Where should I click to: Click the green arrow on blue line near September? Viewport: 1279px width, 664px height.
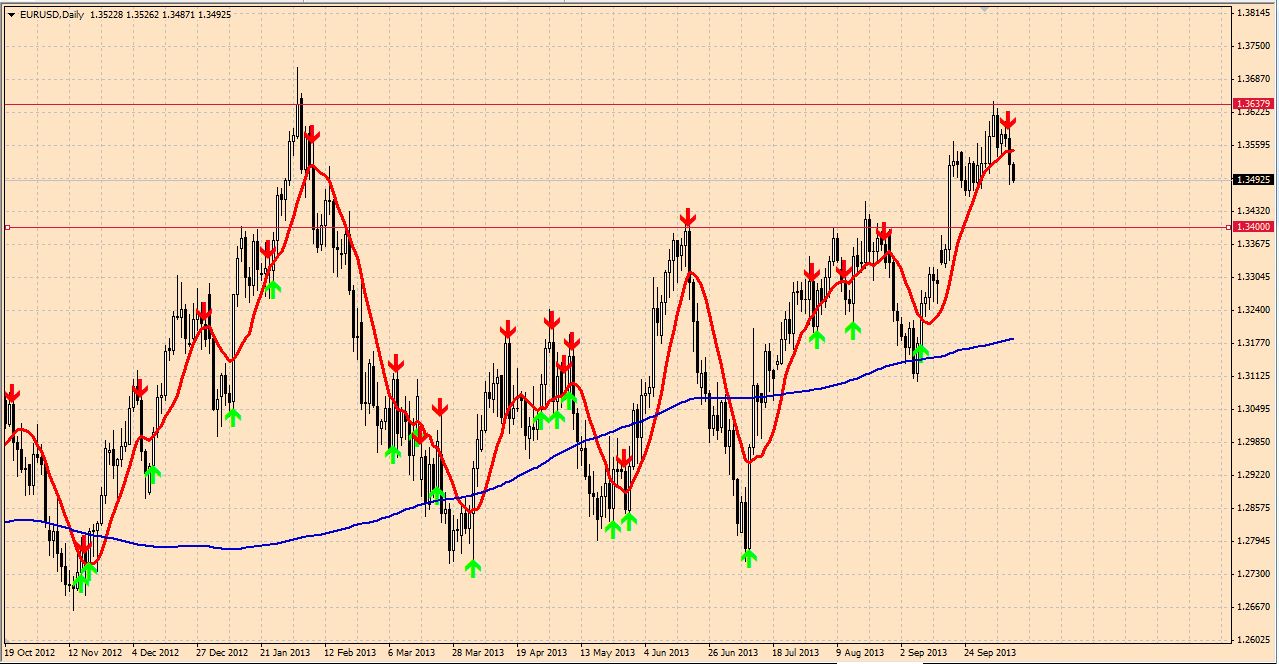921,352
